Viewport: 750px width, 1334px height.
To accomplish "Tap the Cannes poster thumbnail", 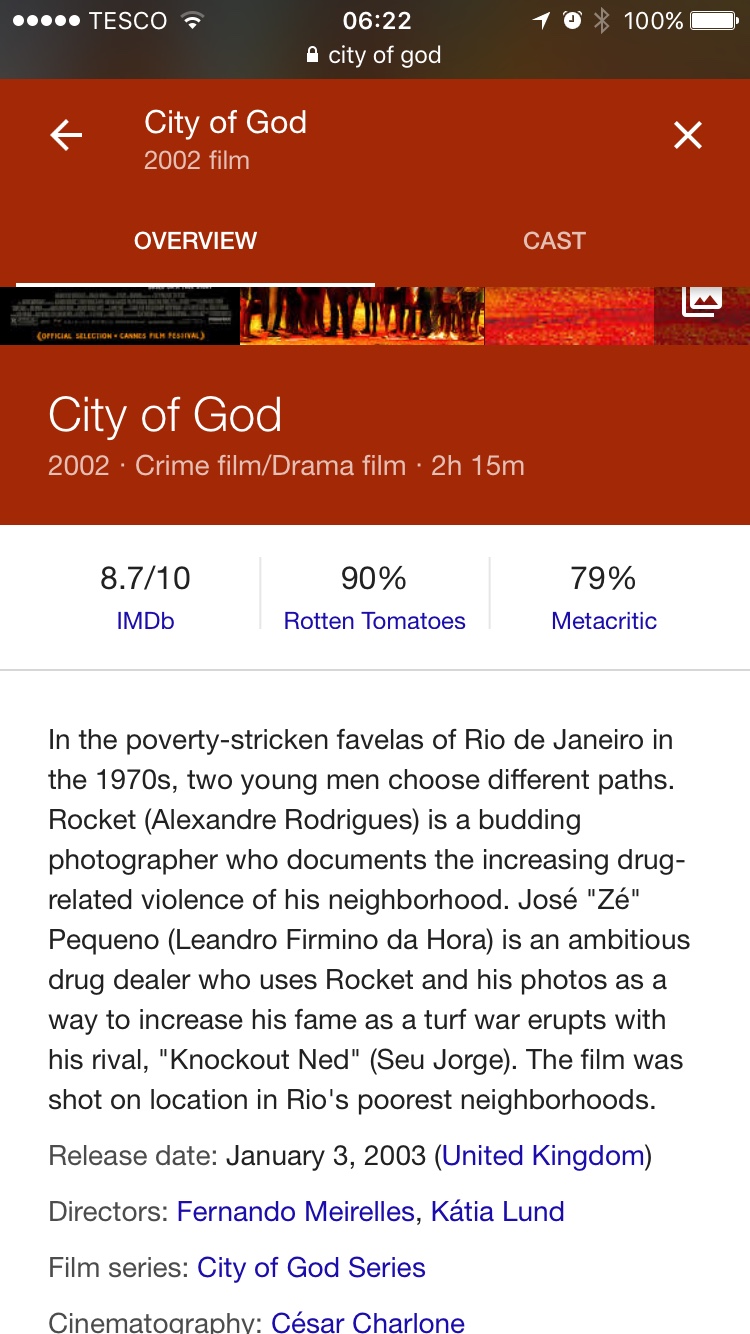I will click(x=120, y=316).
